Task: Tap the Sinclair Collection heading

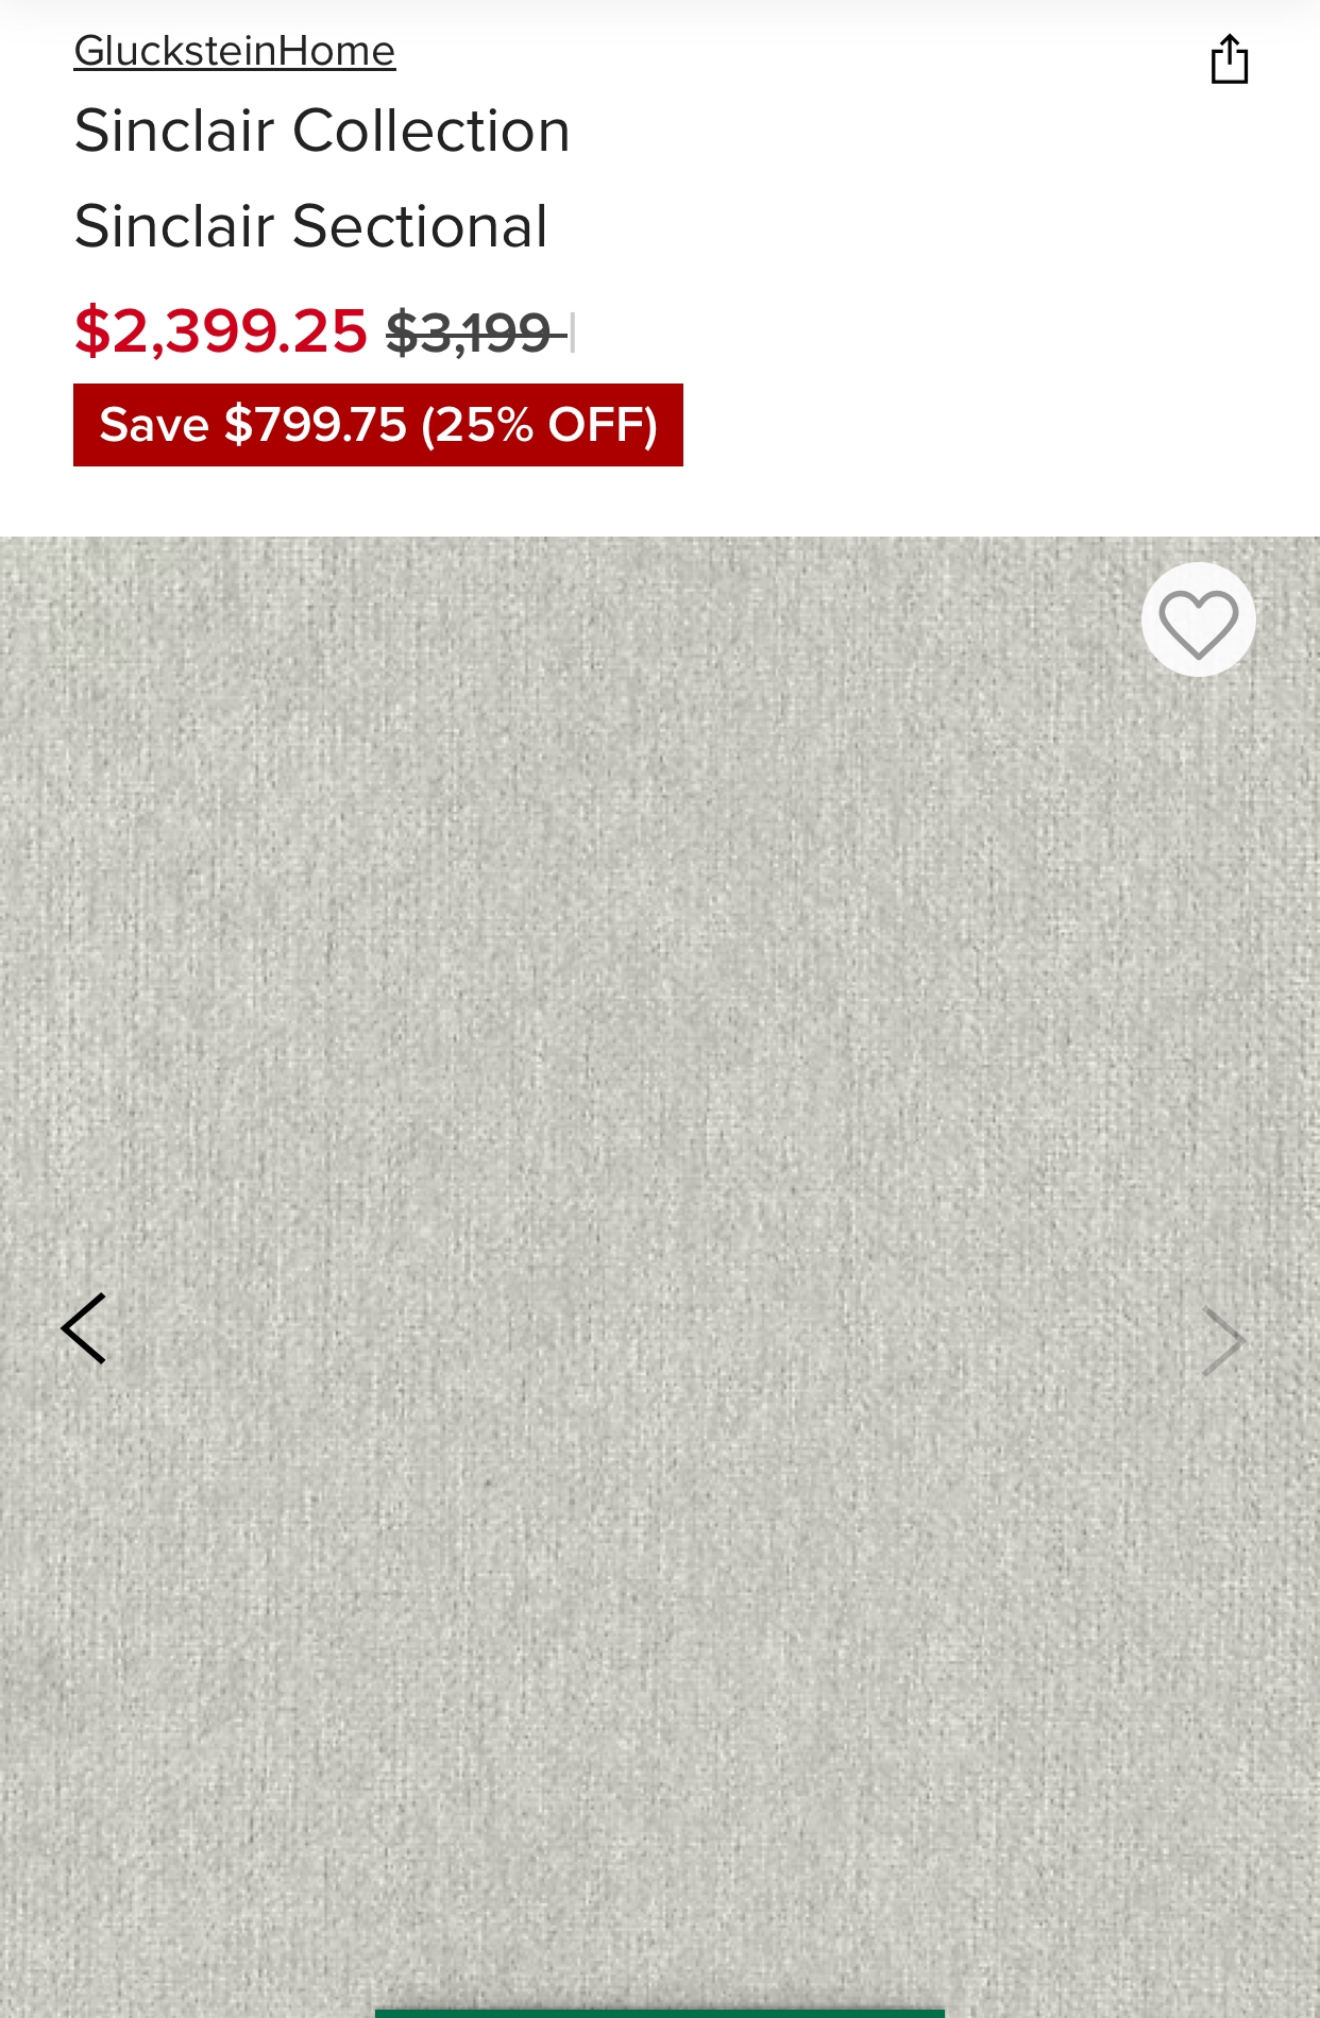Action: point(322,131)
